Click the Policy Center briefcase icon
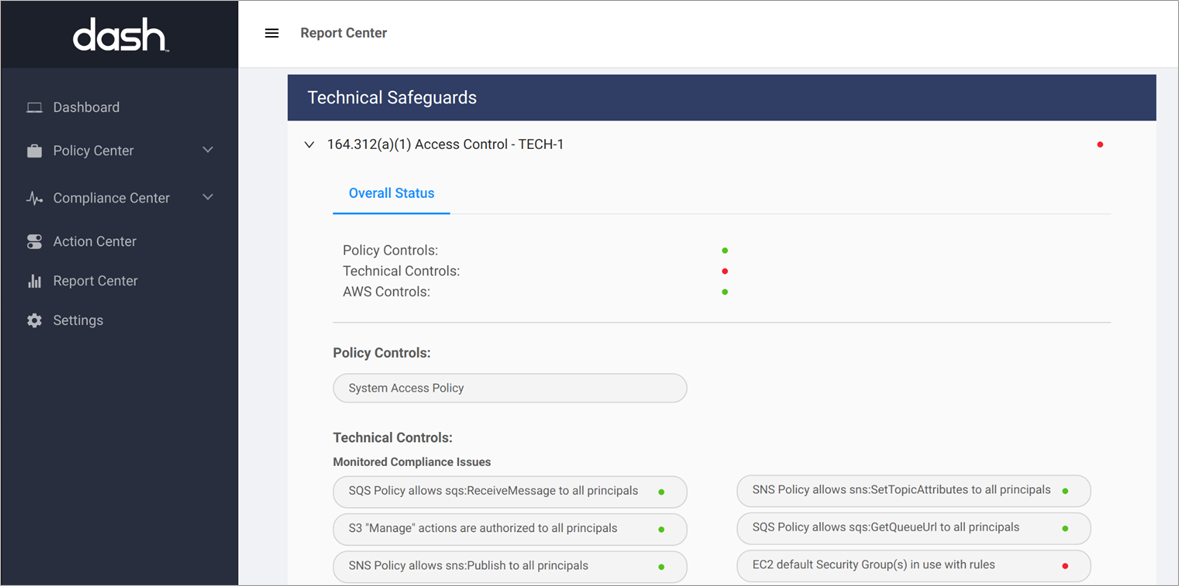 (x=35, y=151)
